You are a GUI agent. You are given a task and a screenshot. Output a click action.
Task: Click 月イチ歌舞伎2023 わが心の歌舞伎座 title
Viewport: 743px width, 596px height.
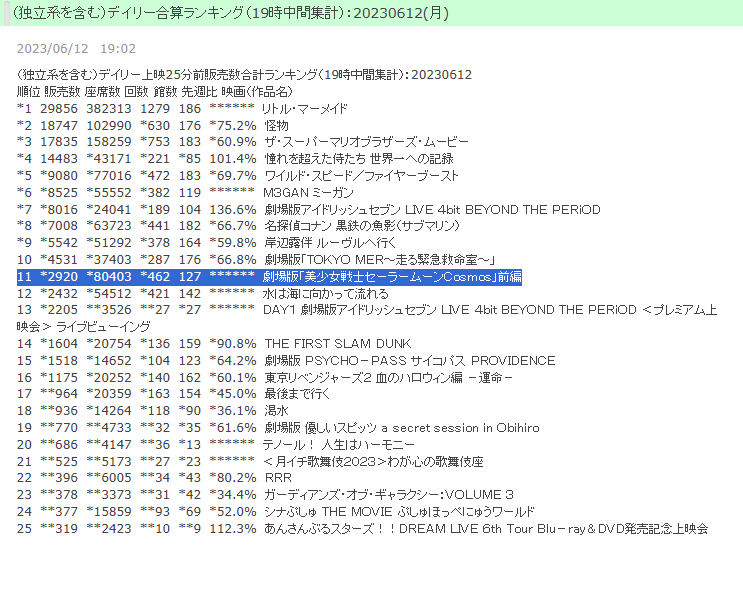[373, 461]
